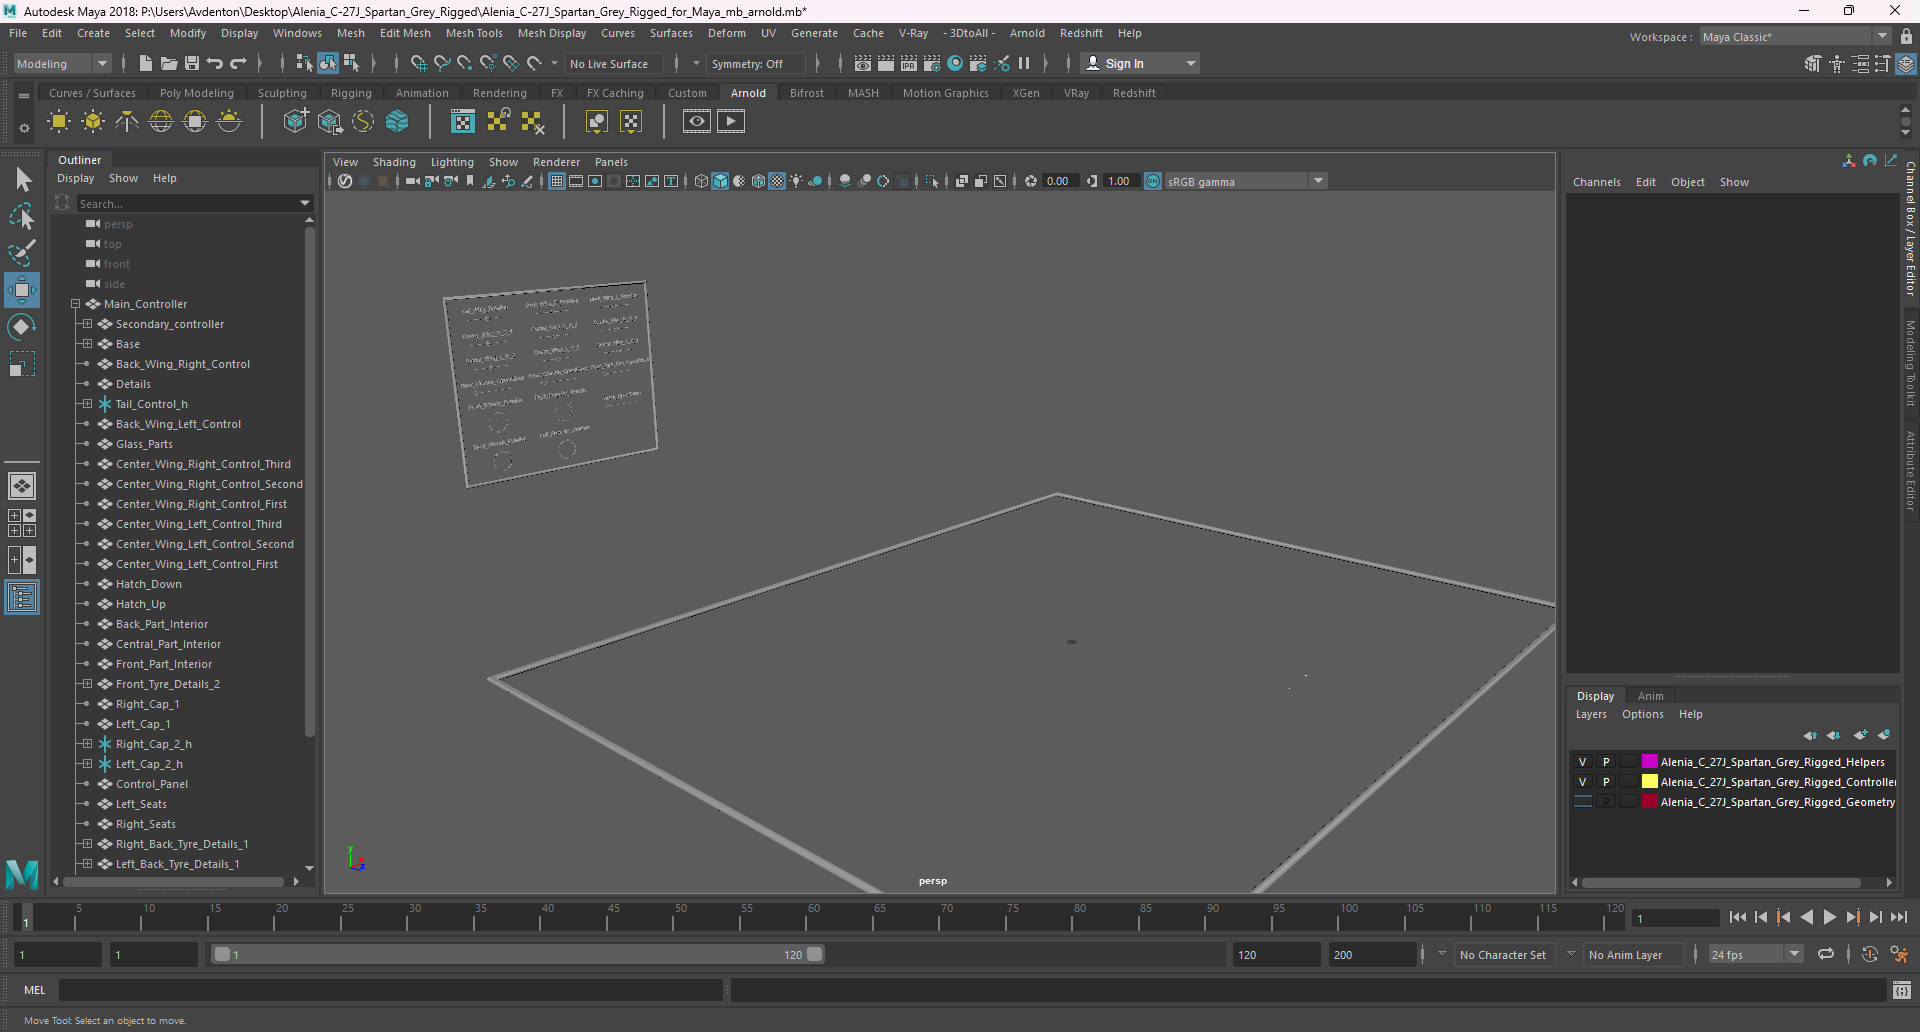
Task: Toggle visibility V for Rigged_Controller layer
Action: 1583,782
